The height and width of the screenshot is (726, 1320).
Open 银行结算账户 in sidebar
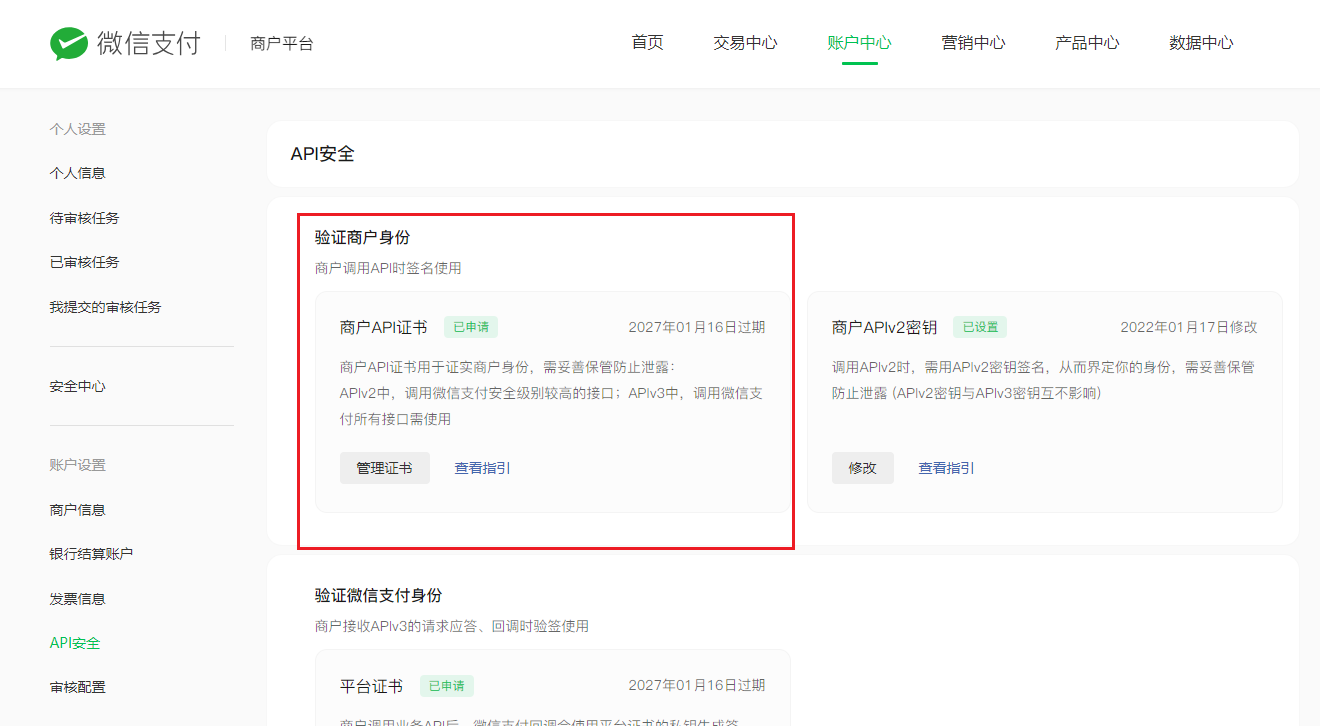(x=92, y=554)
